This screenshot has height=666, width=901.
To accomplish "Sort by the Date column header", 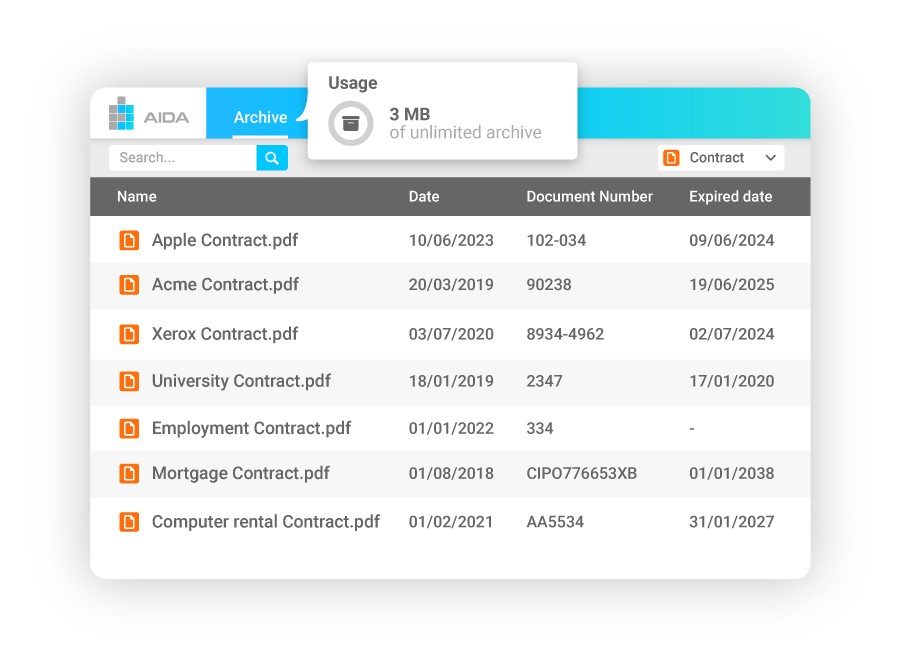I will pyautogui.click(x=424, y=197).
